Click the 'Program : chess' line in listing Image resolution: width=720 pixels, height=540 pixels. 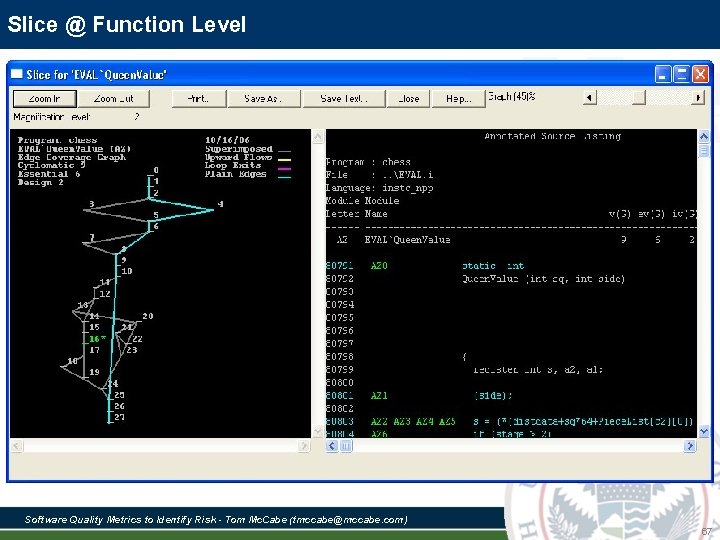click(x=368, y=162)
